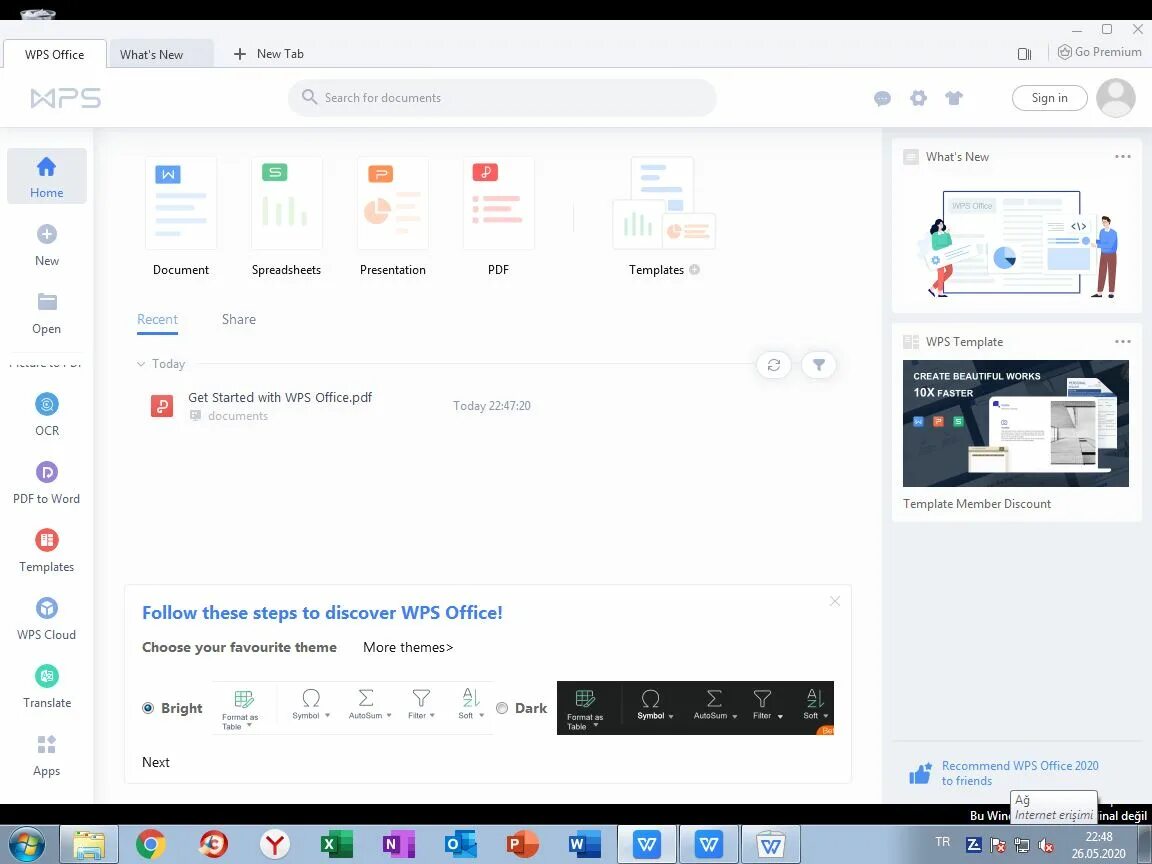Image resolution: width=1152 pixels, height=864 pixels.
Task: Click the WPS Template banner image
Action: coord(1015,423)
